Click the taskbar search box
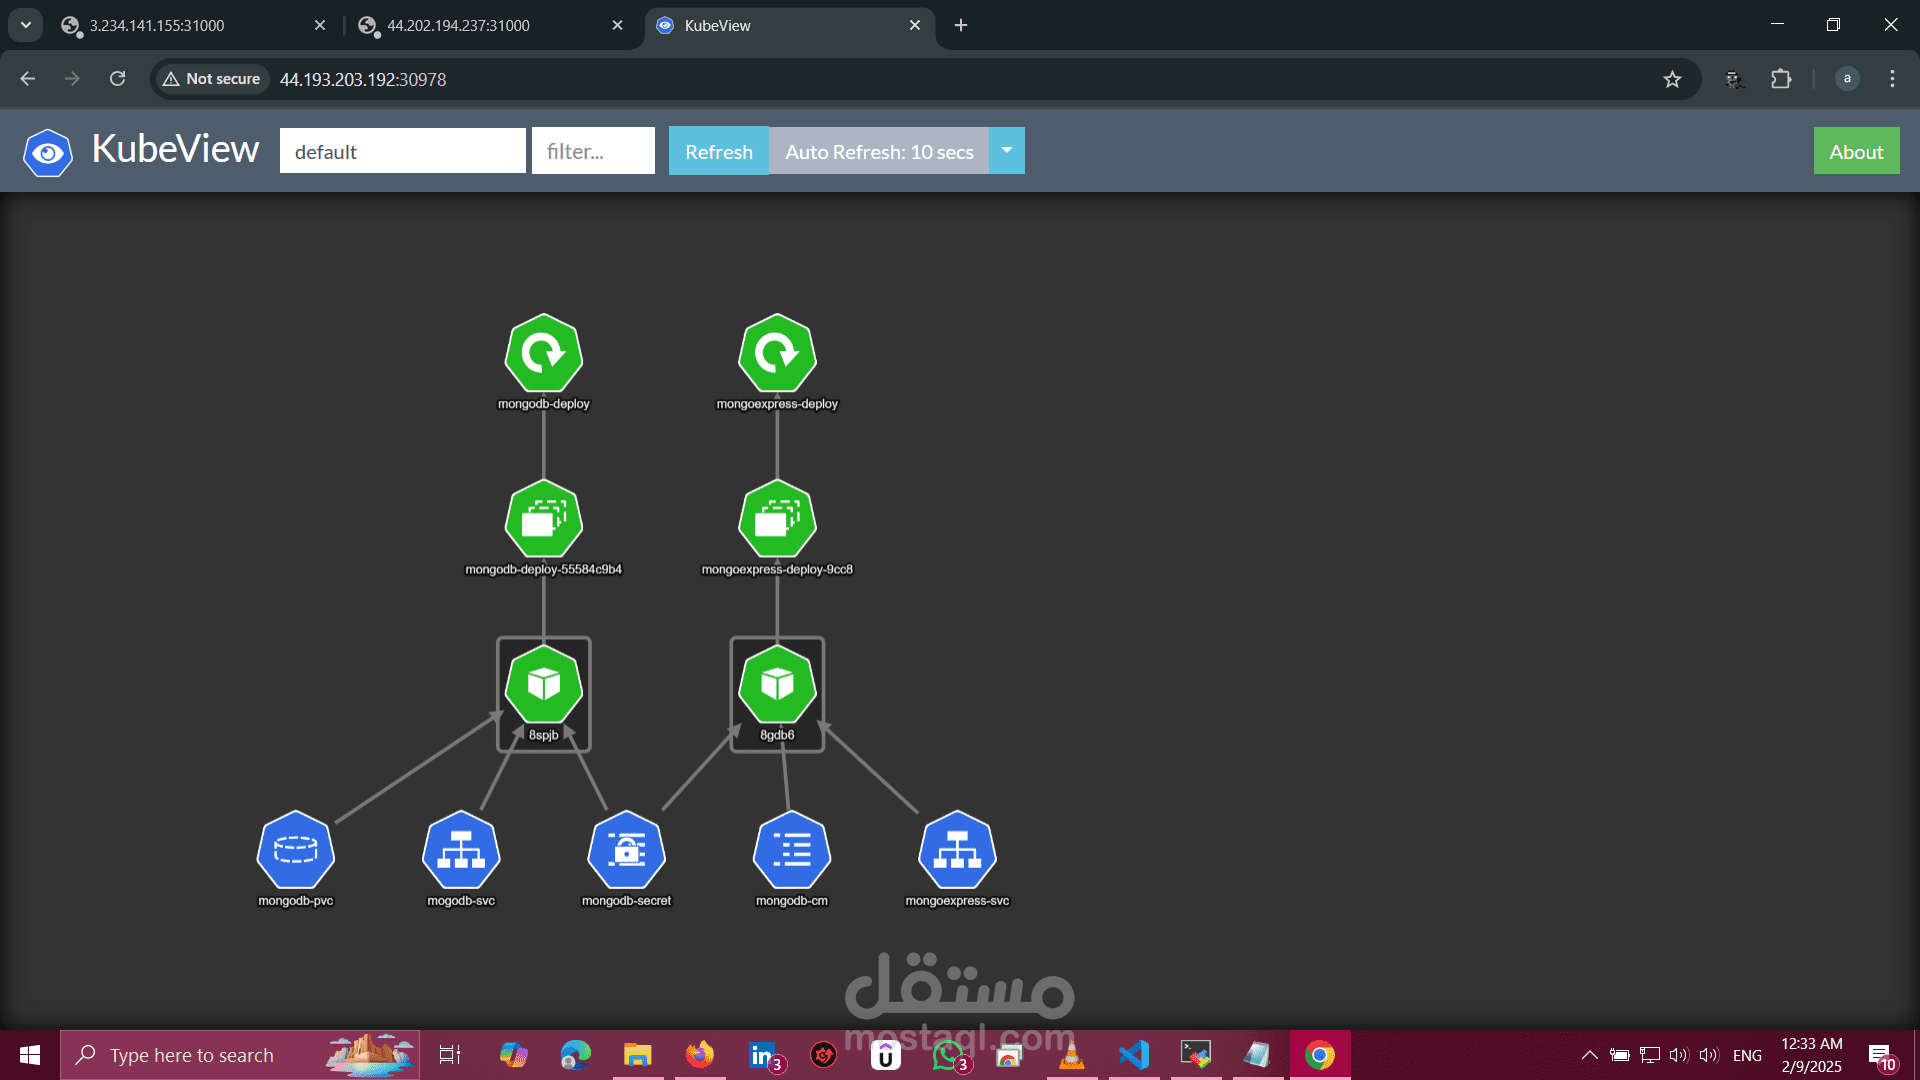This screenshot has width=1920, height=1080. [240, 1055]
